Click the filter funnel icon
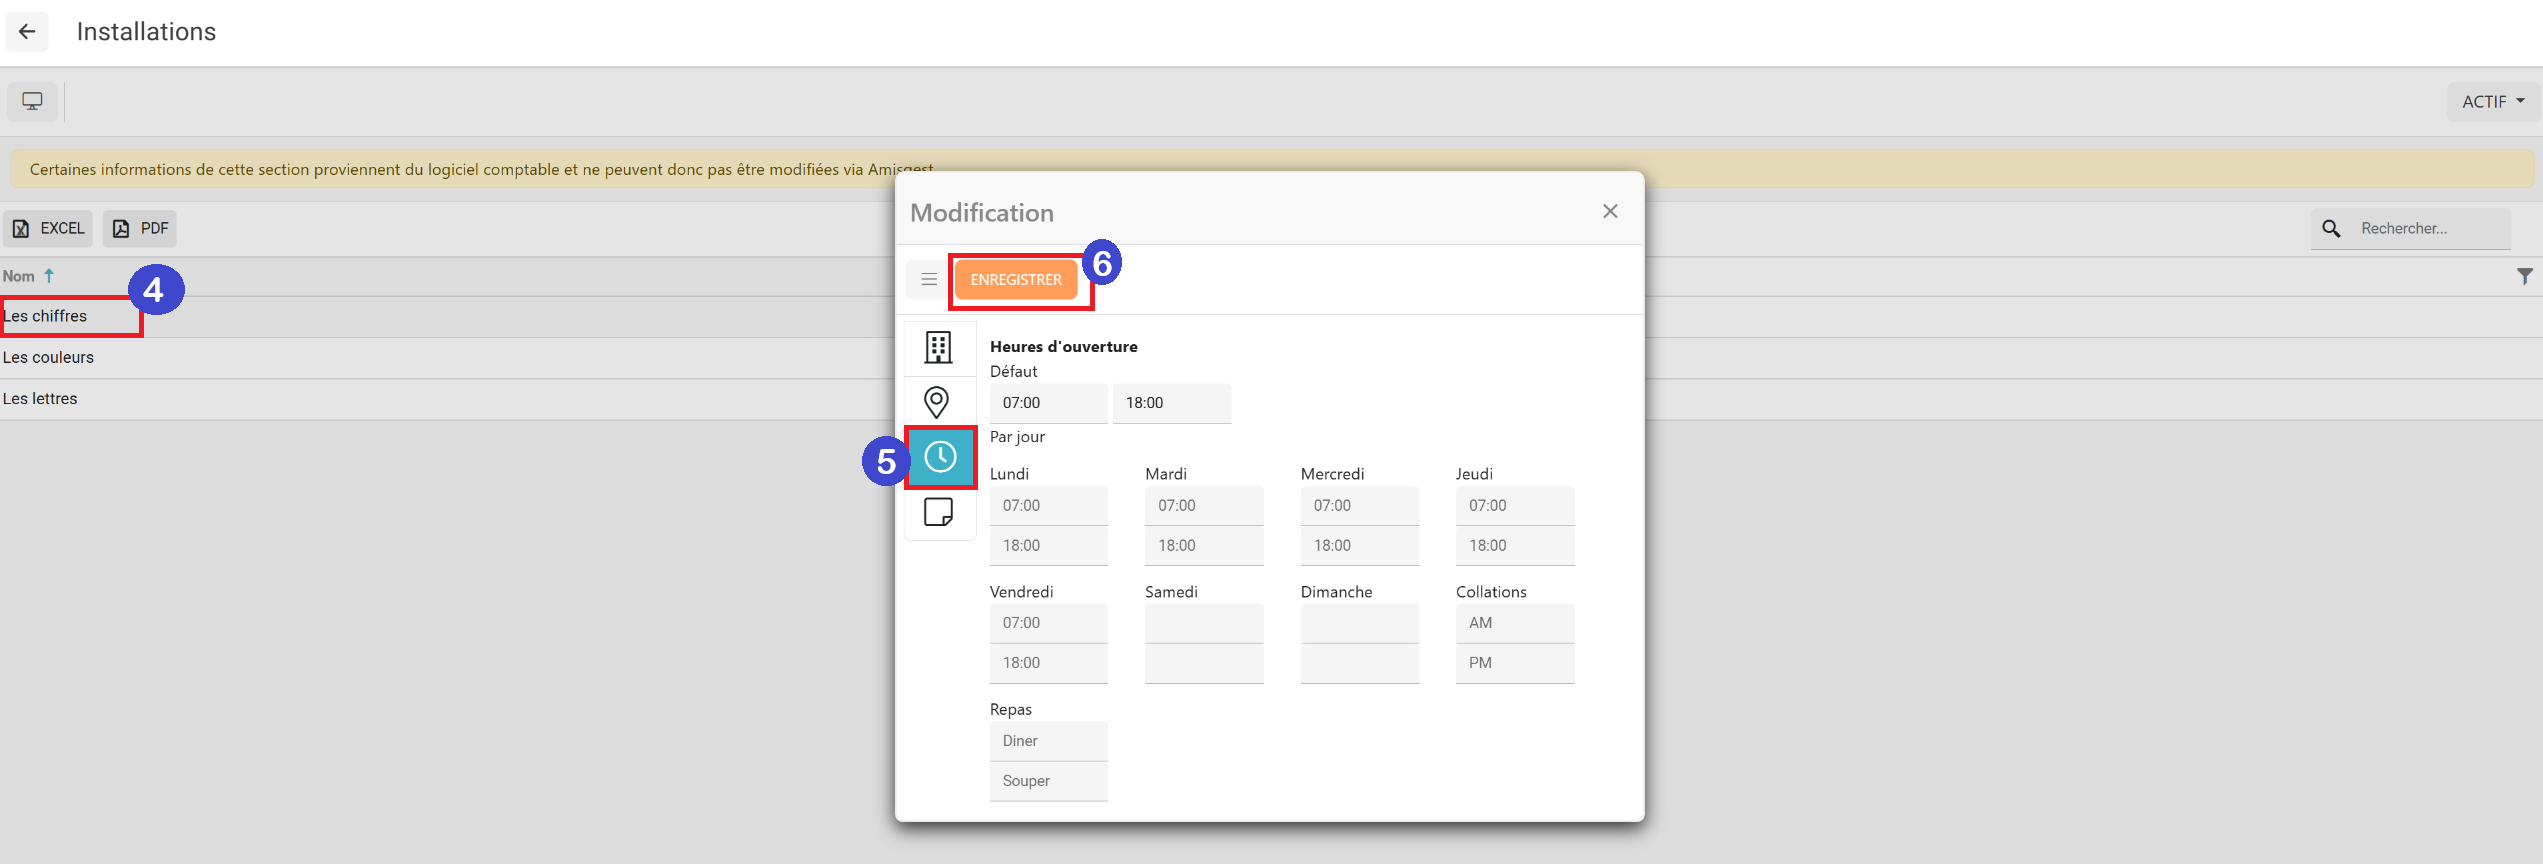2543x864 pixels. (2524, 276)
